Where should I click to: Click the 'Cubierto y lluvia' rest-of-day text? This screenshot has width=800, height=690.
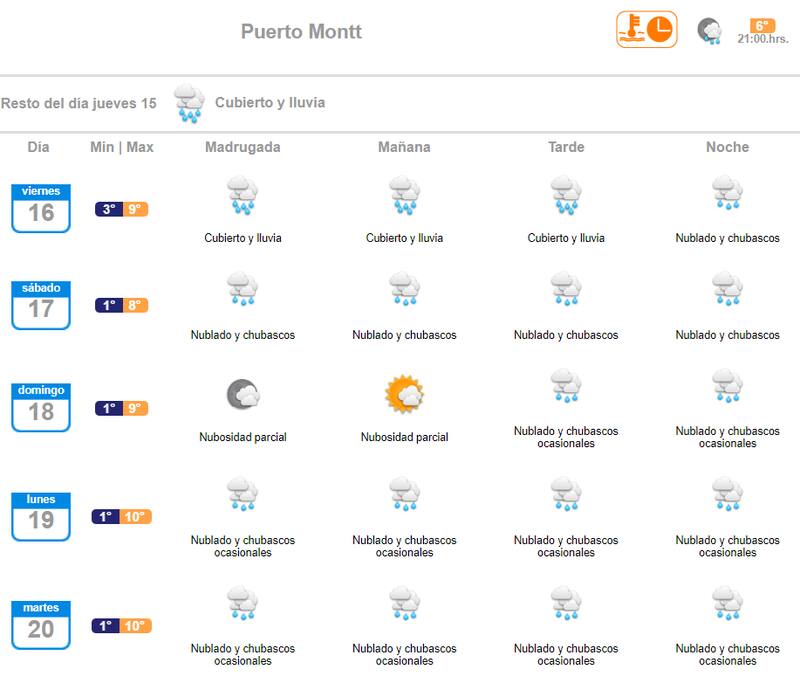click(270, 103)
